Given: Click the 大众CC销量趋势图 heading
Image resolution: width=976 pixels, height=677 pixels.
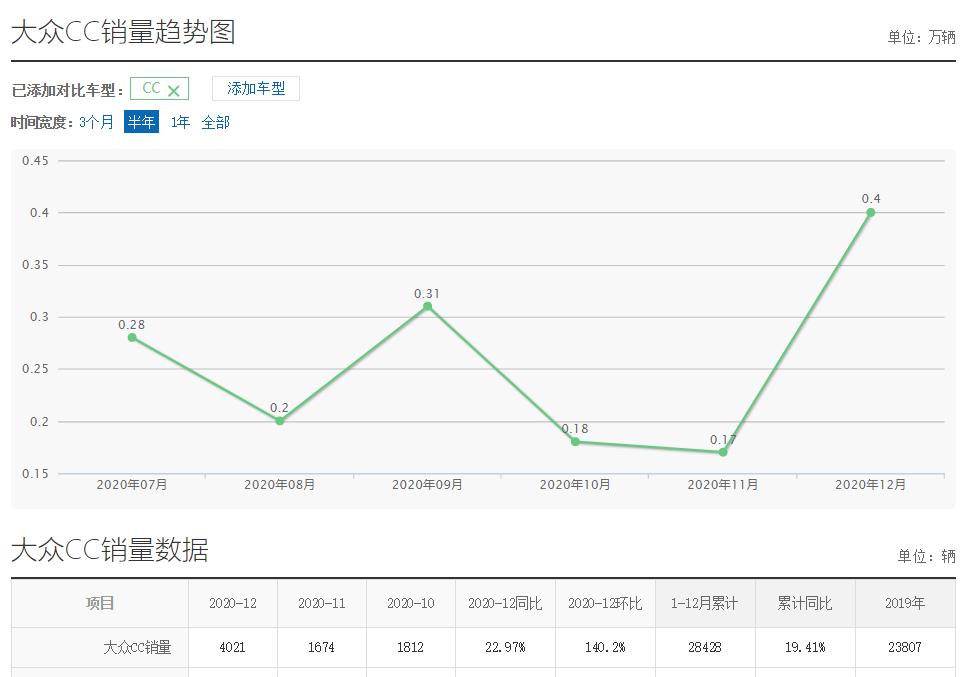Looking at the screenshot, I should [x=123, y=32].
